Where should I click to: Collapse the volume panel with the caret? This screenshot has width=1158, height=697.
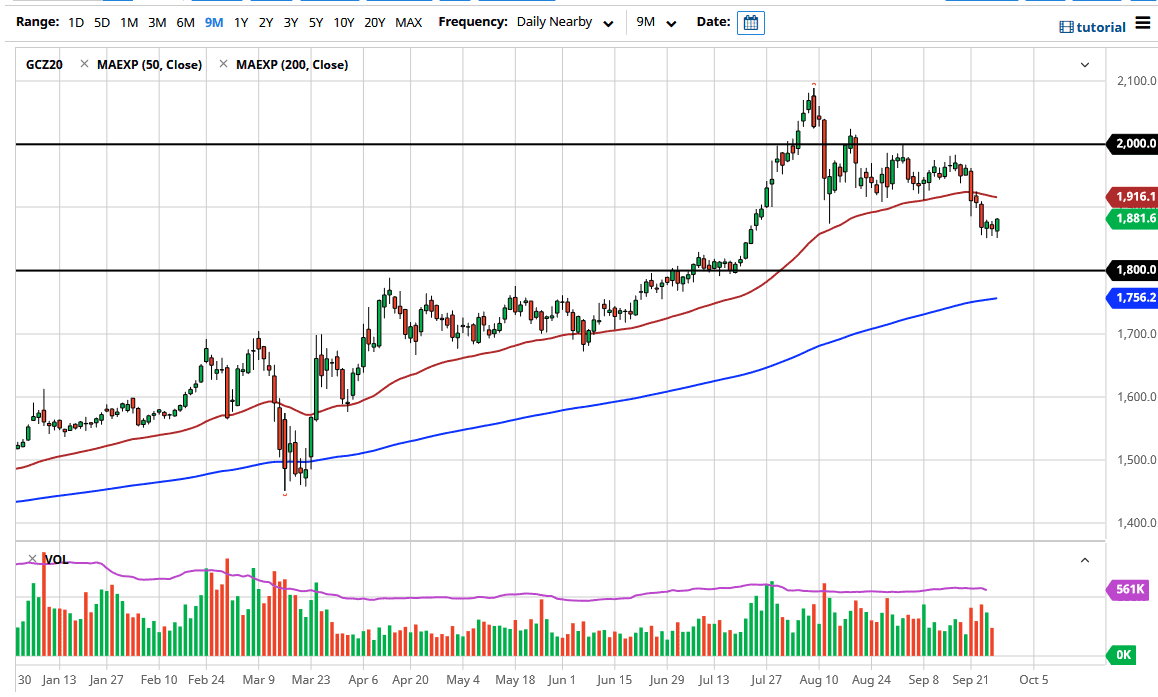tap(1085, 560)
